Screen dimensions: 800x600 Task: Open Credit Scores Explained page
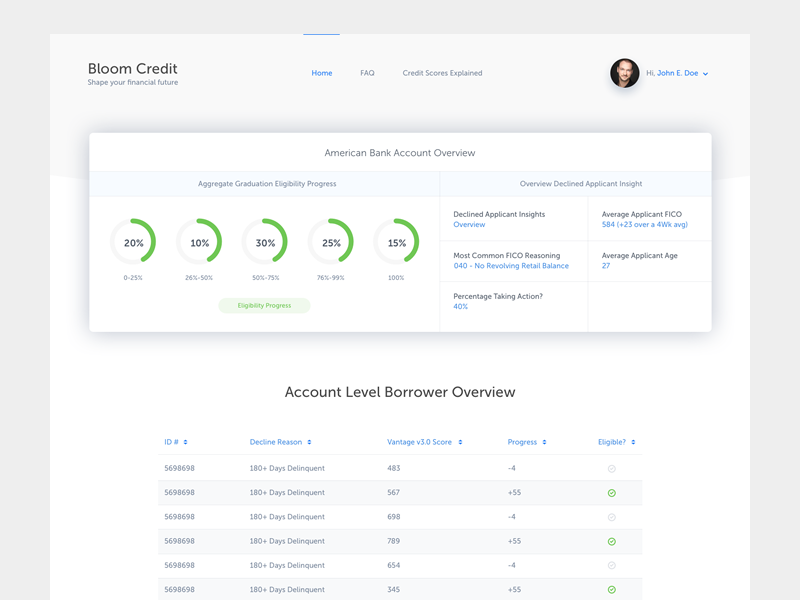pyautogui.click(x=442, y=73)
